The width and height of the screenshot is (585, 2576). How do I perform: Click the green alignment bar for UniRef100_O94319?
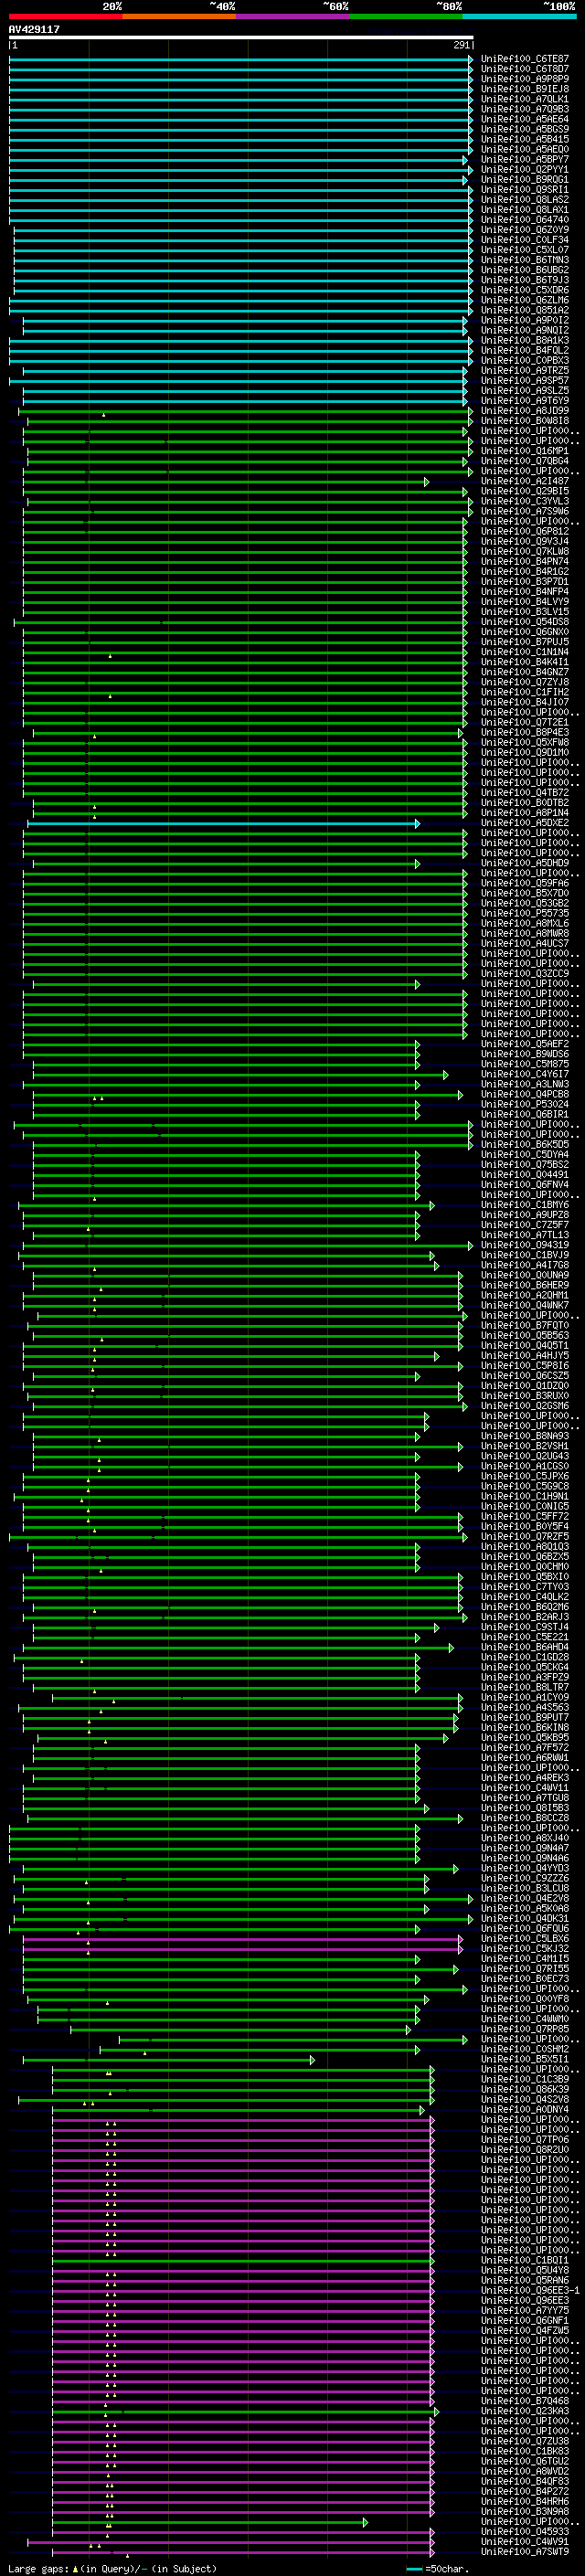point(248,1245)
